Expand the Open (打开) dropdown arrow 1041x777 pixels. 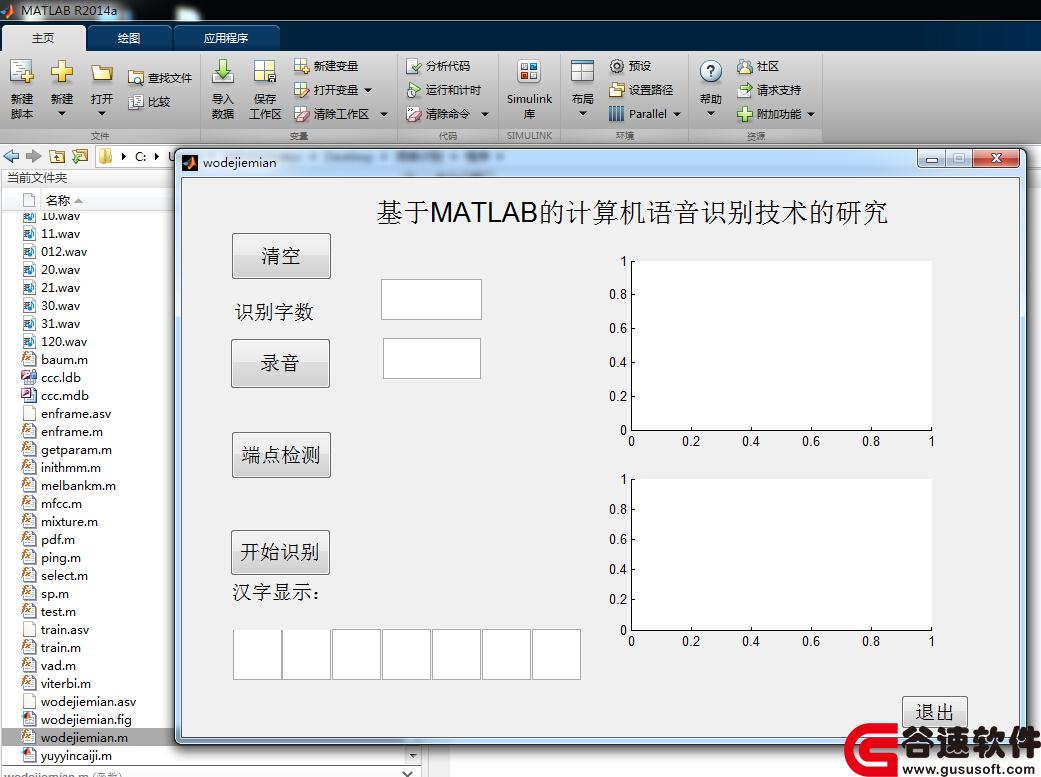102,114
